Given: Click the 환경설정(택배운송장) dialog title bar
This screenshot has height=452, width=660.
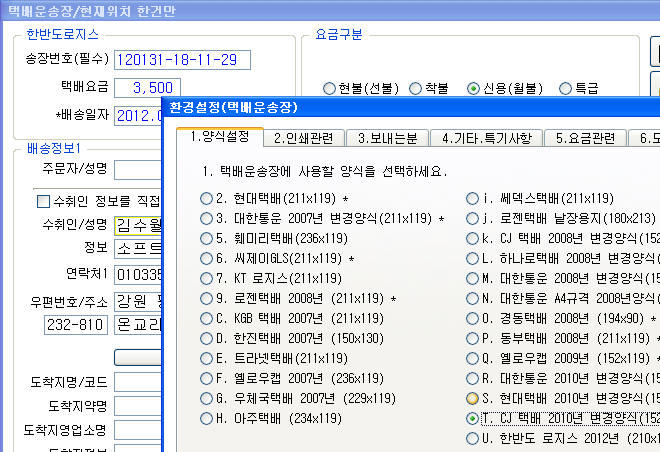Looking at the screenshot, I should 411,107.
